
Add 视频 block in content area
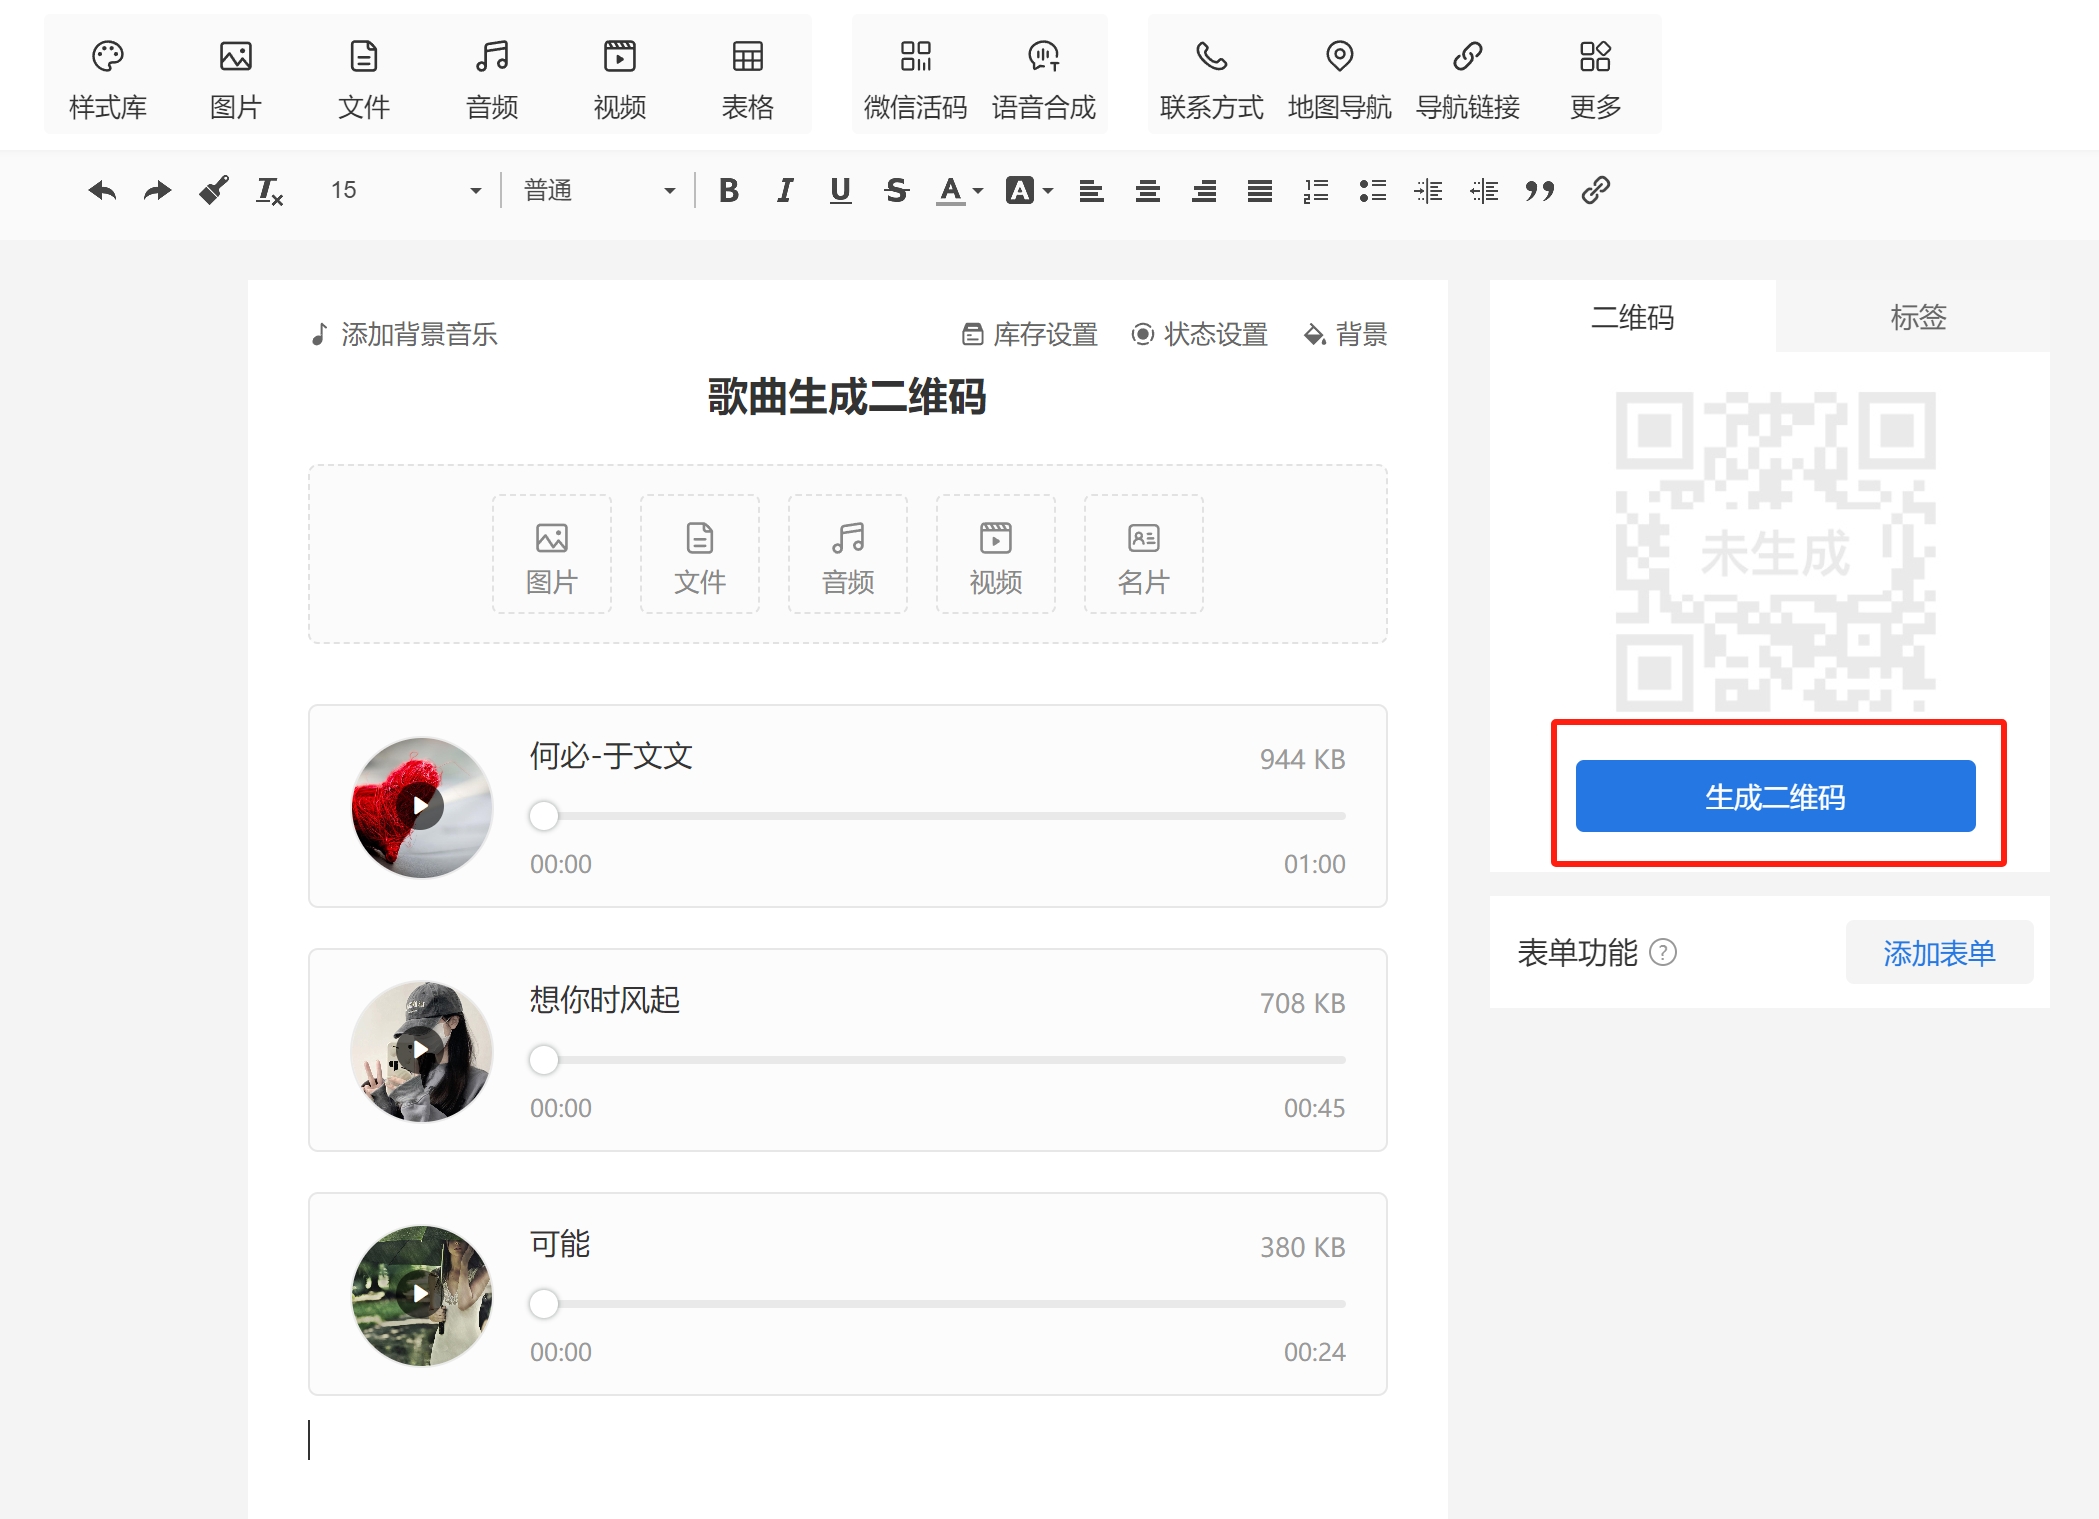point(996,554)
